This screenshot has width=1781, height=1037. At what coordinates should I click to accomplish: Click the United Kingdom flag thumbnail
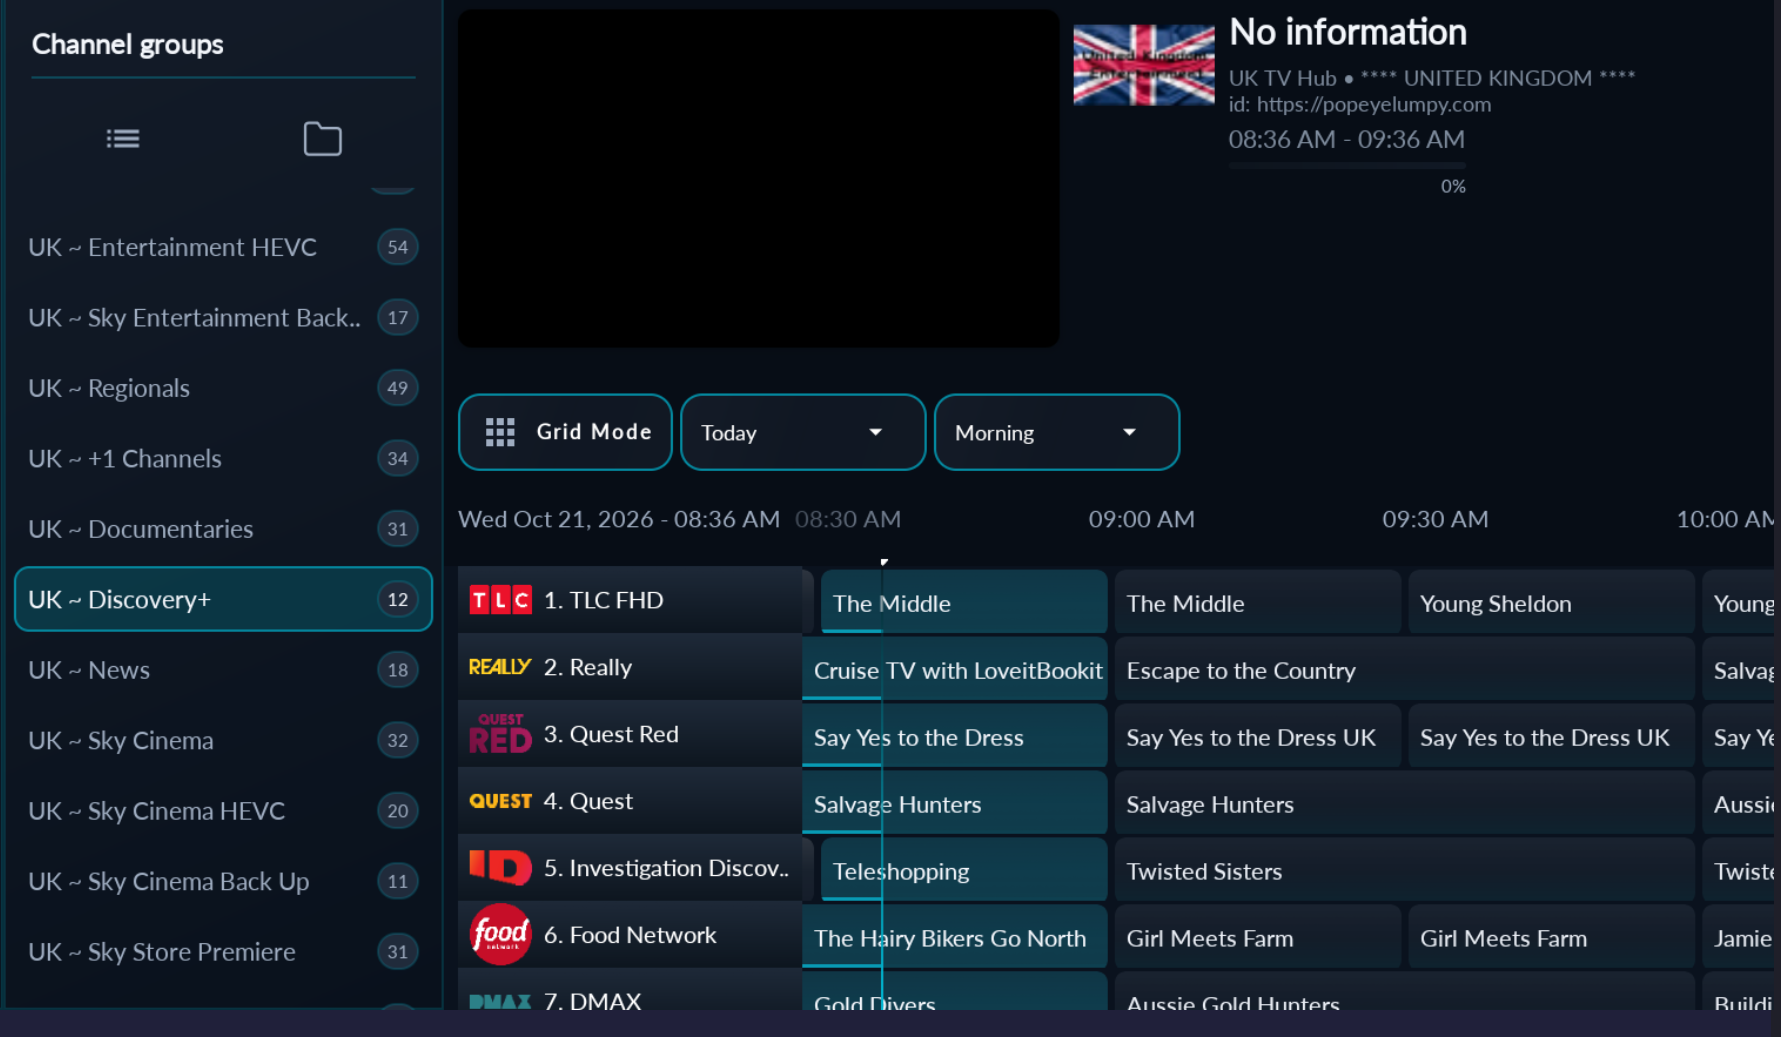coord(1144,65)
